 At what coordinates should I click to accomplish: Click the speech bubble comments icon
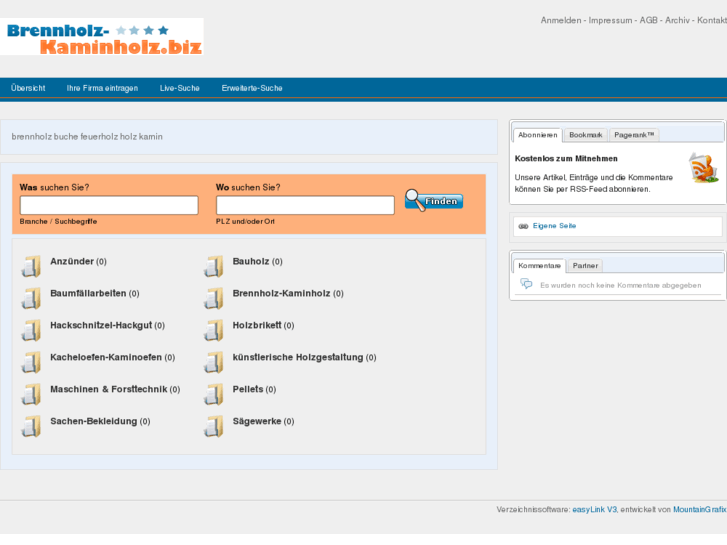[x=526, y=283]
